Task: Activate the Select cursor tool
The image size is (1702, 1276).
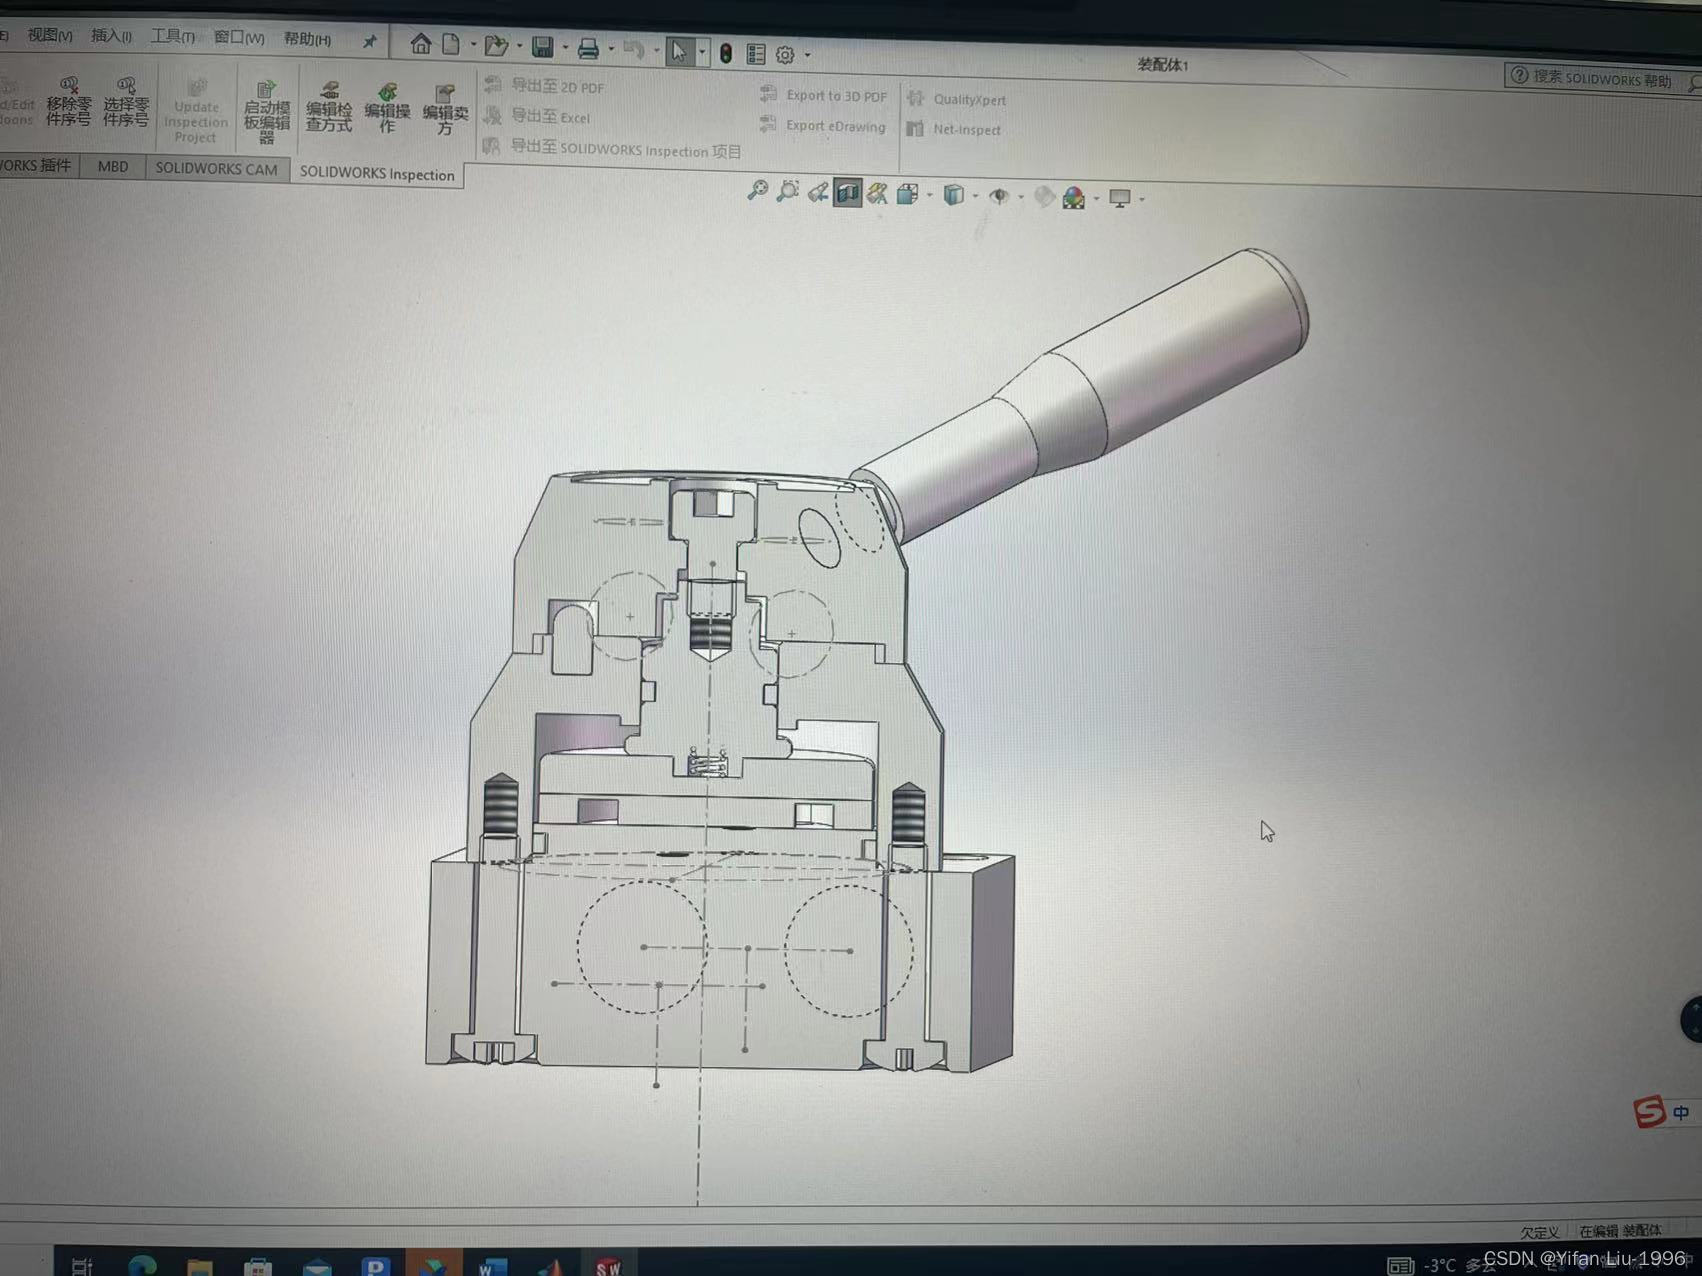Action: point(679,51)
